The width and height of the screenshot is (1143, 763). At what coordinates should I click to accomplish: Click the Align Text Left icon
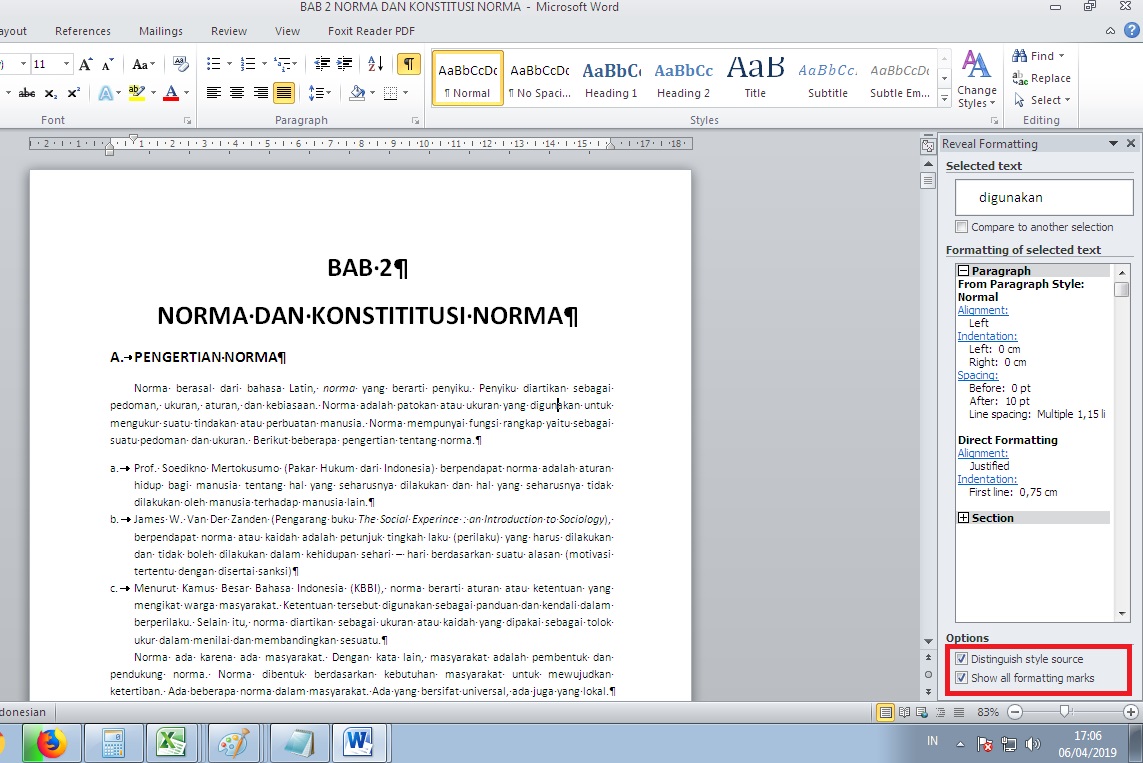[x=213, y=92]
